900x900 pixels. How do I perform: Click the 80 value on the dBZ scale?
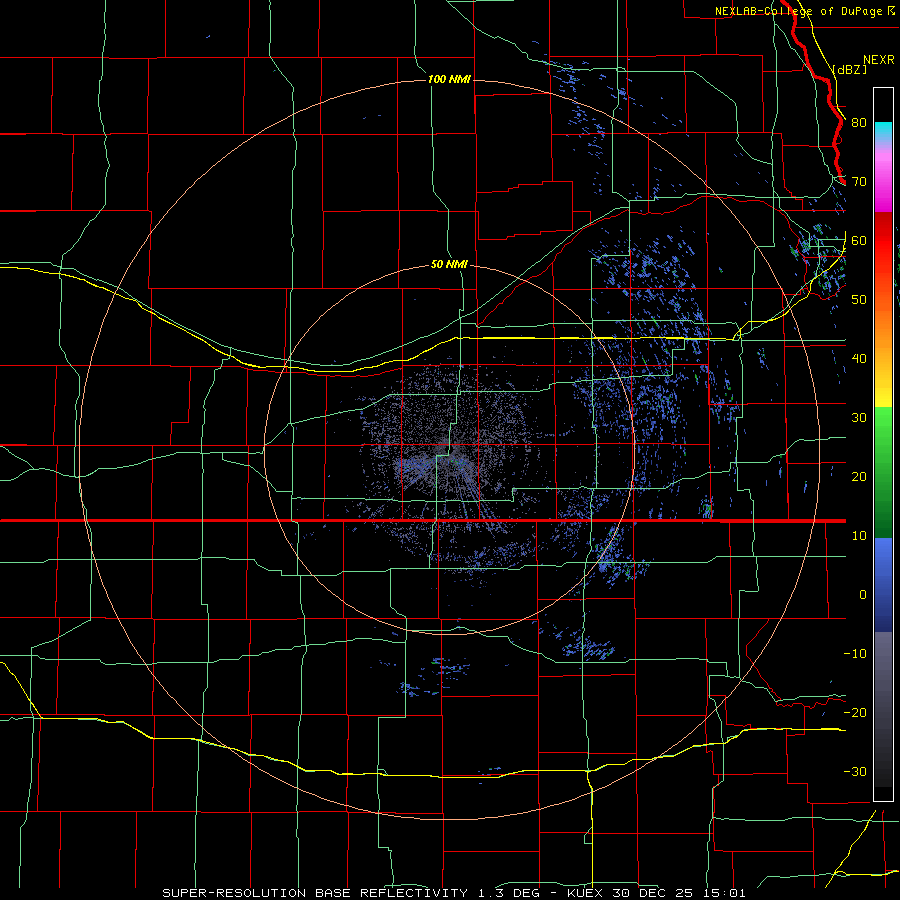(859, 123)
